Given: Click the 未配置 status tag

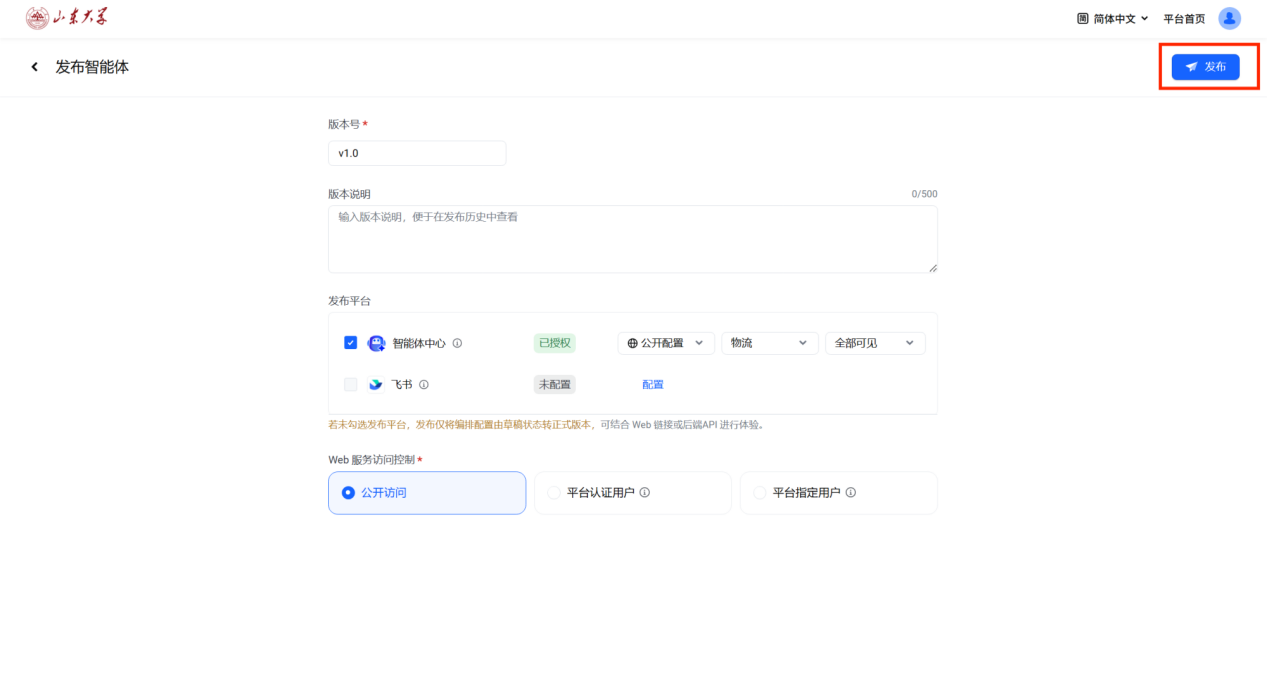Looking at the screenshot, I should tap(555, 384).
